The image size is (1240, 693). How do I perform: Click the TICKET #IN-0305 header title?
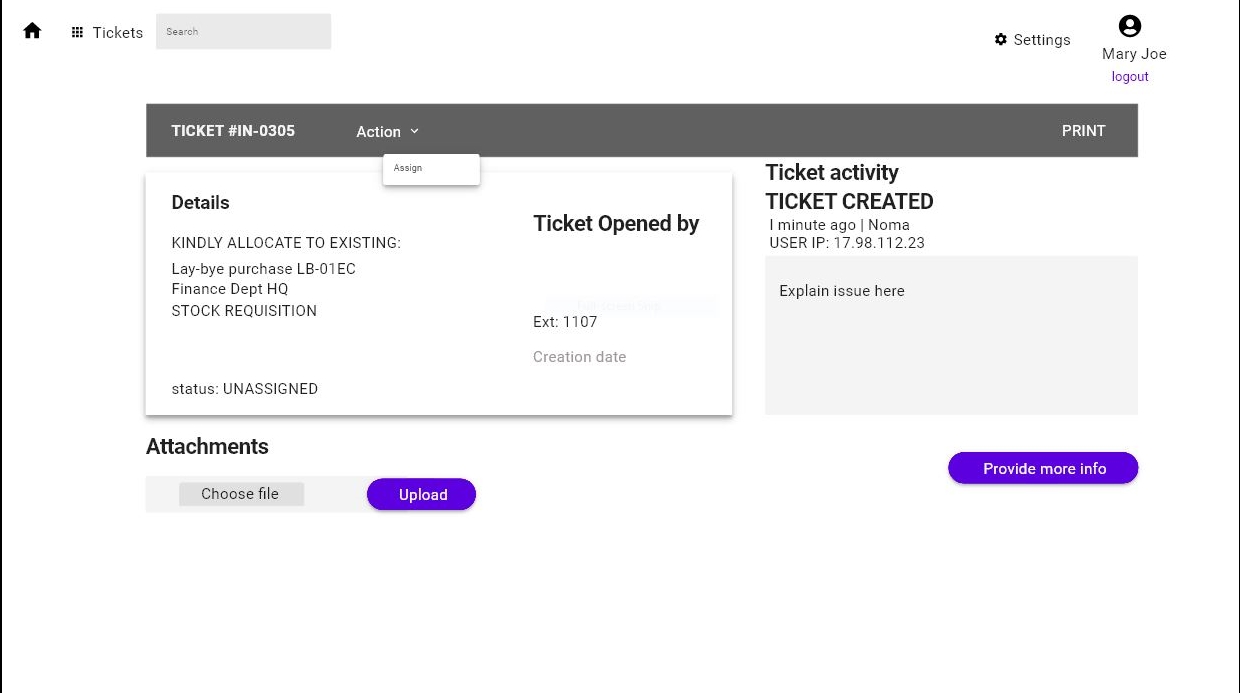click(x=233, y=131)
